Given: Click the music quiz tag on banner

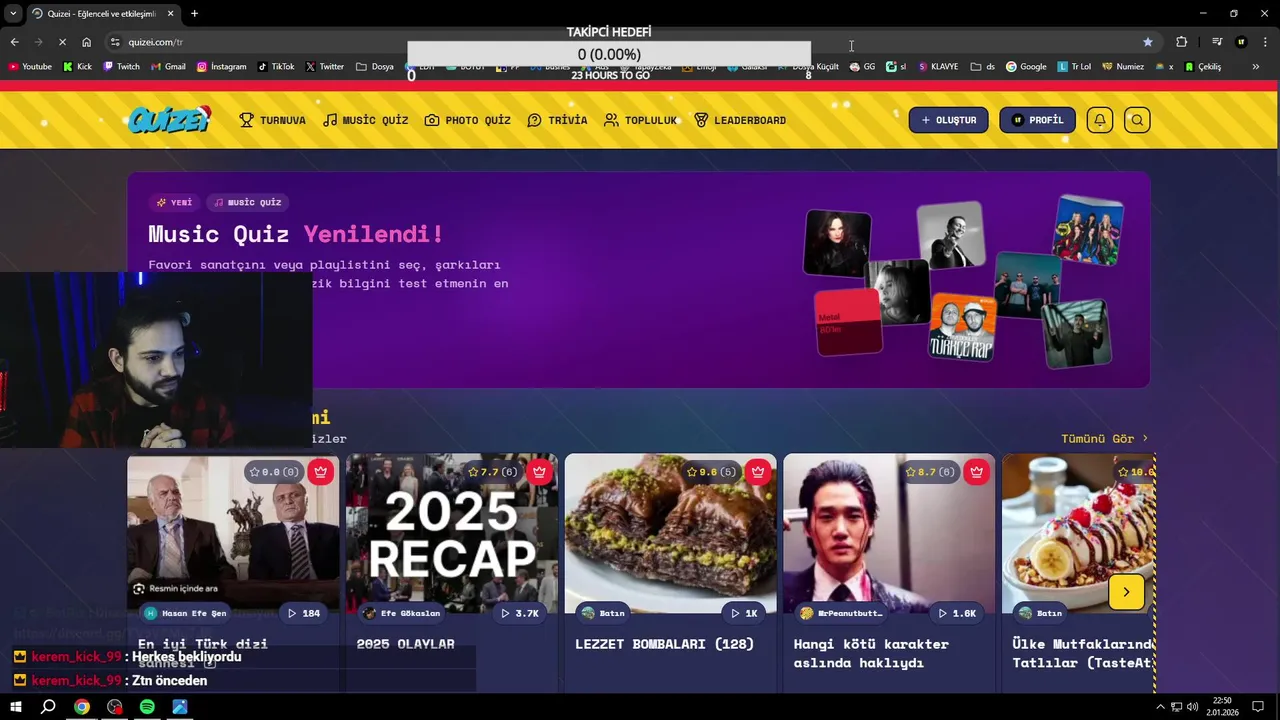Looking at the screenshot, I should [x=248, y=202].
